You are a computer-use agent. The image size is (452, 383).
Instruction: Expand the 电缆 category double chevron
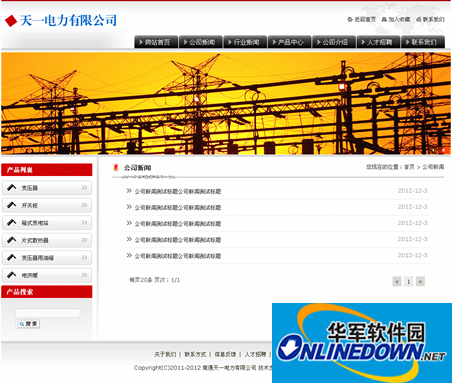click(x=84, y=275)
